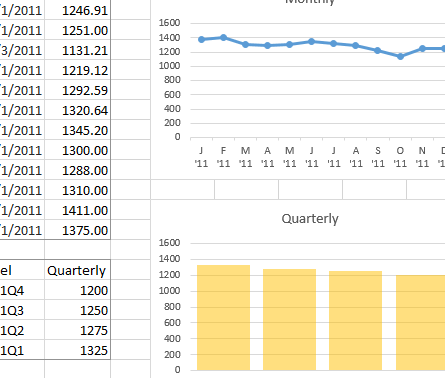Image resolution: width=445 pixels, height=378 pixels.
Task: Select the Quarterly column header cell
Action: (77, 270)
